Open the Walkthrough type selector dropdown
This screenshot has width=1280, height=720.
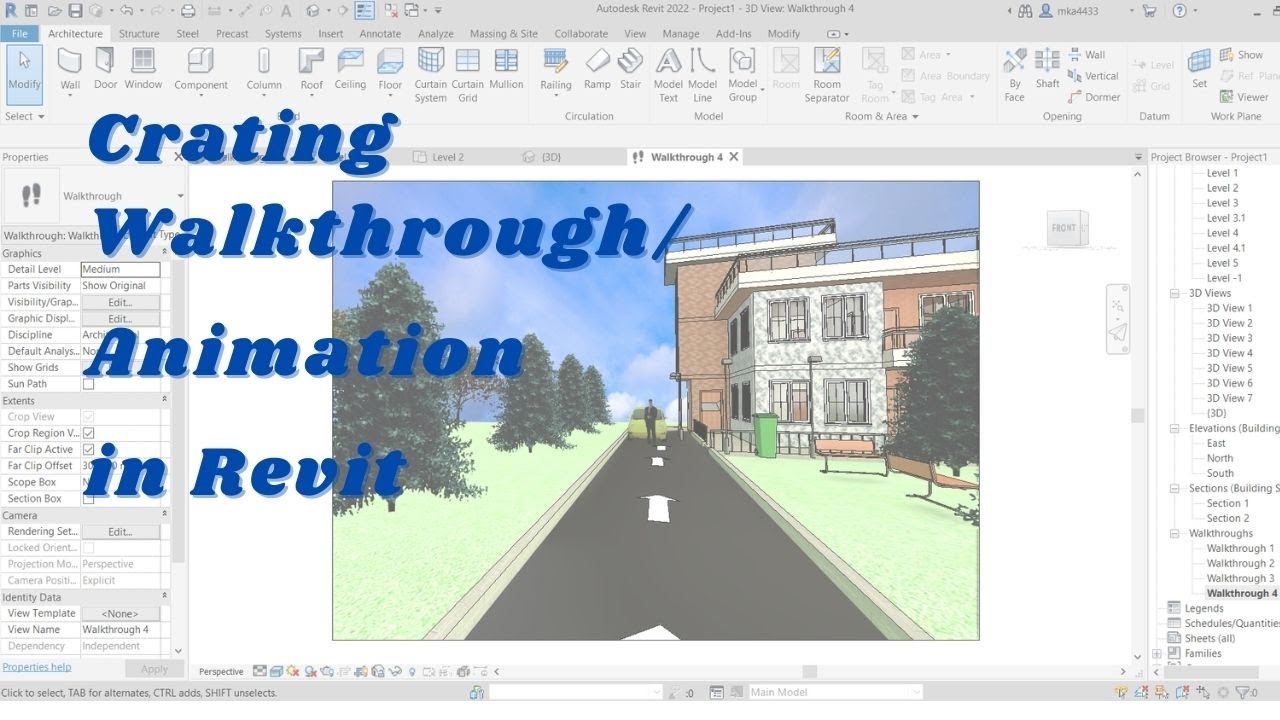click(180, 196)
